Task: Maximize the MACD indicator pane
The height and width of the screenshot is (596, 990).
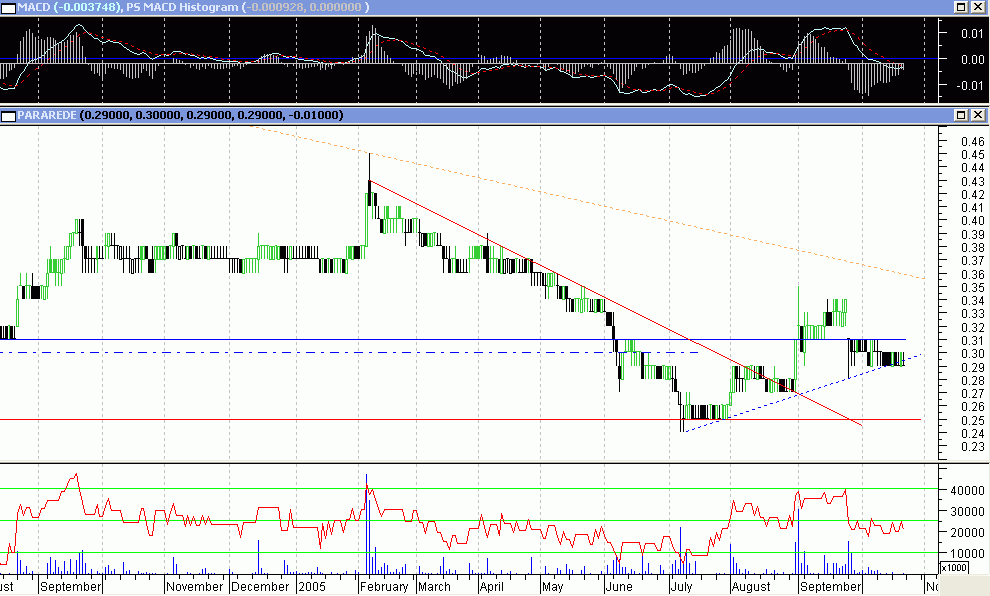Action: (x=961, y=7)
